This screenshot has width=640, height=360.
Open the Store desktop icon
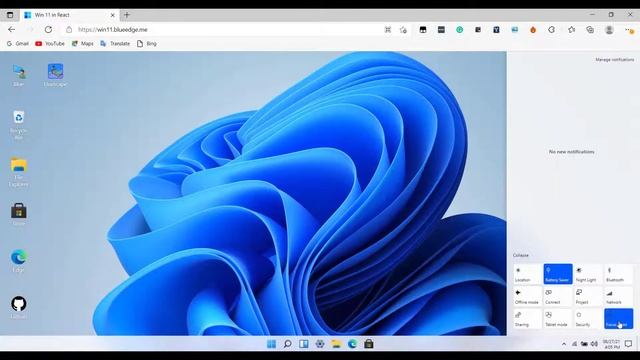(18, 214)
